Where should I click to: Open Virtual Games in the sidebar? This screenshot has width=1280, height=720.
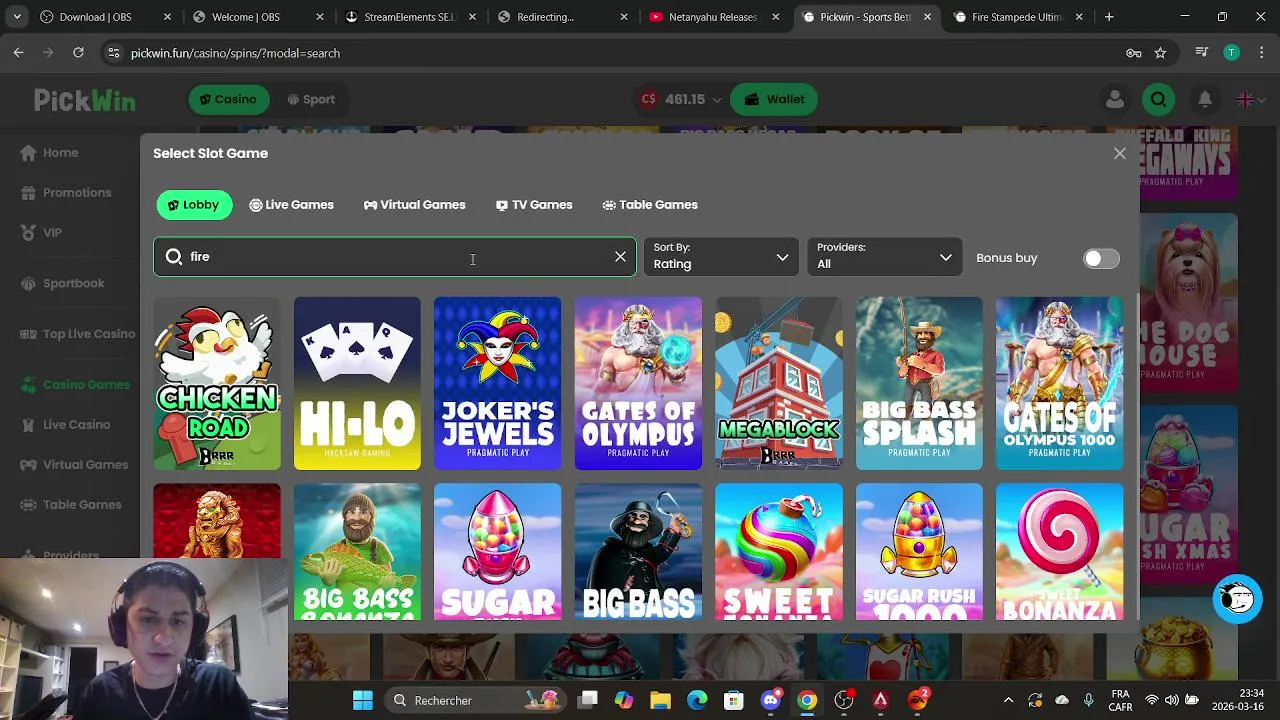click(x=74, y=464)
